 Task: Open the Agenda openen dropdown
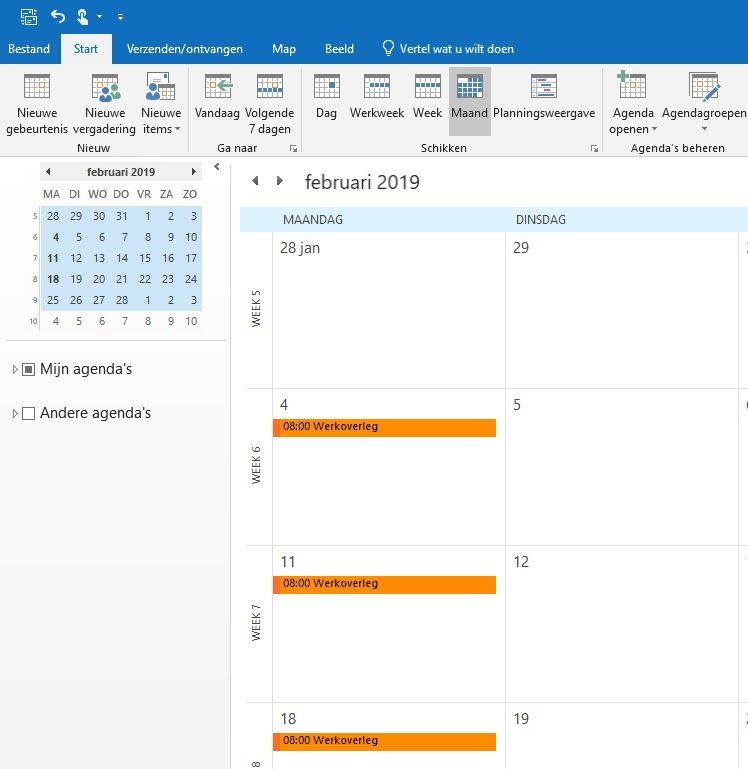pos(633,104)
